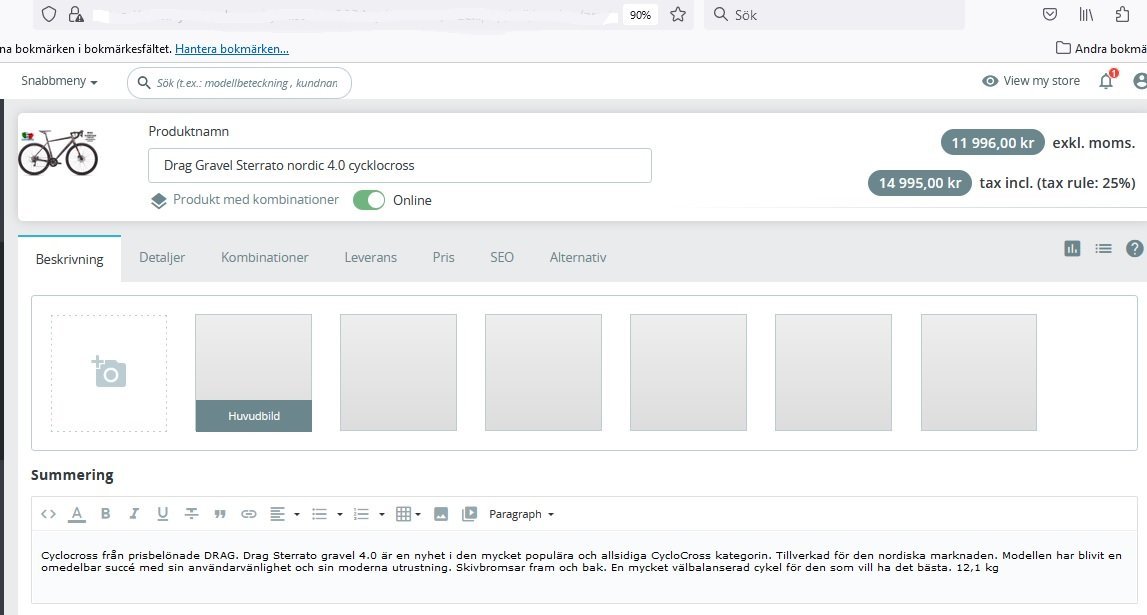Open the browser library icon
The height and width of the screenshot is (615, 1147).
pyautogui.click(x=1086, y=15)
